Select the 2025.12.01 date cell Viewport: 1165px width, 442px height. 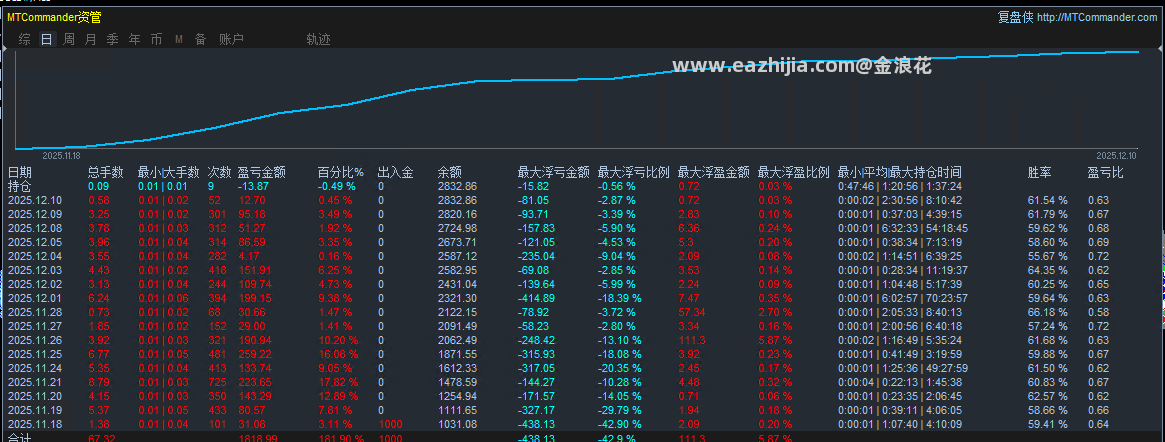click(34, 298)
